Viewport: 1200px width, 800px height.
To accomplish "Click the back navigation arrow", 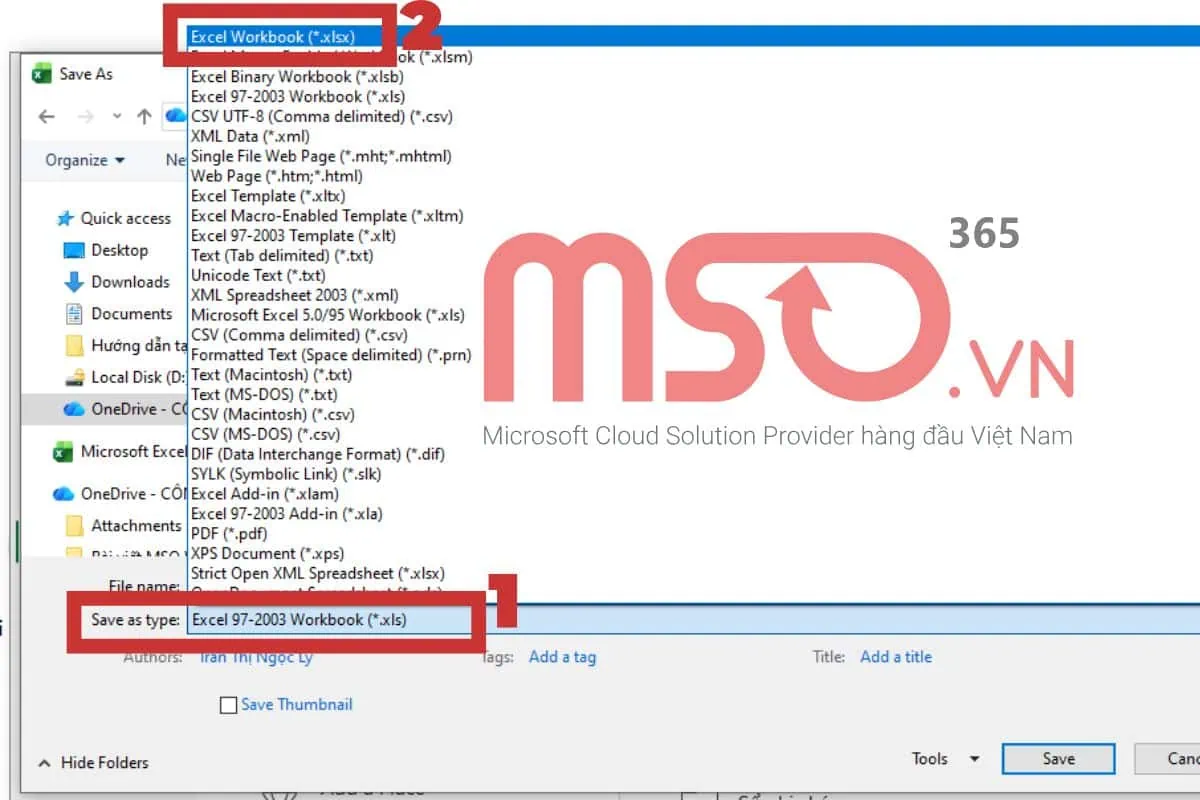I will 46,117.
